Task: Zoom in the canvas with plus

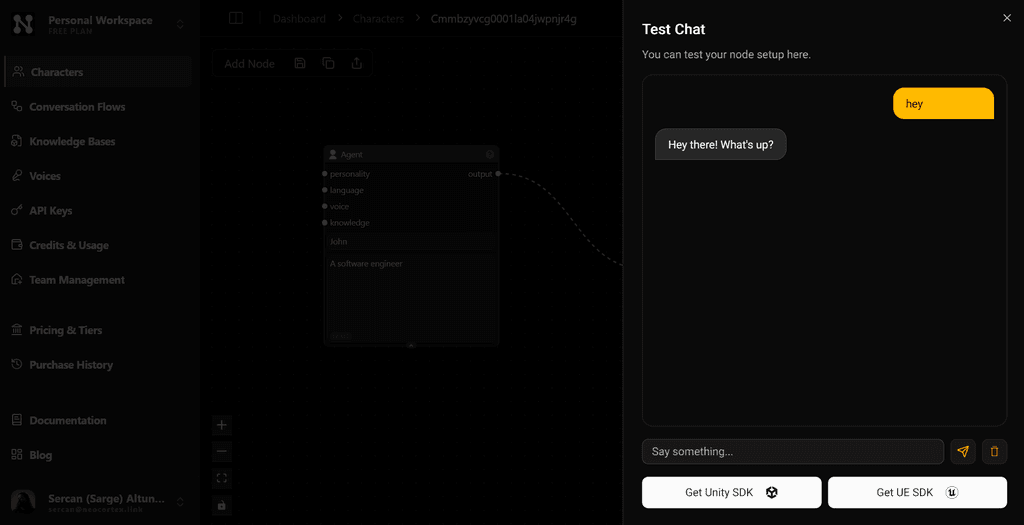Action: click(x=221, y=425)
